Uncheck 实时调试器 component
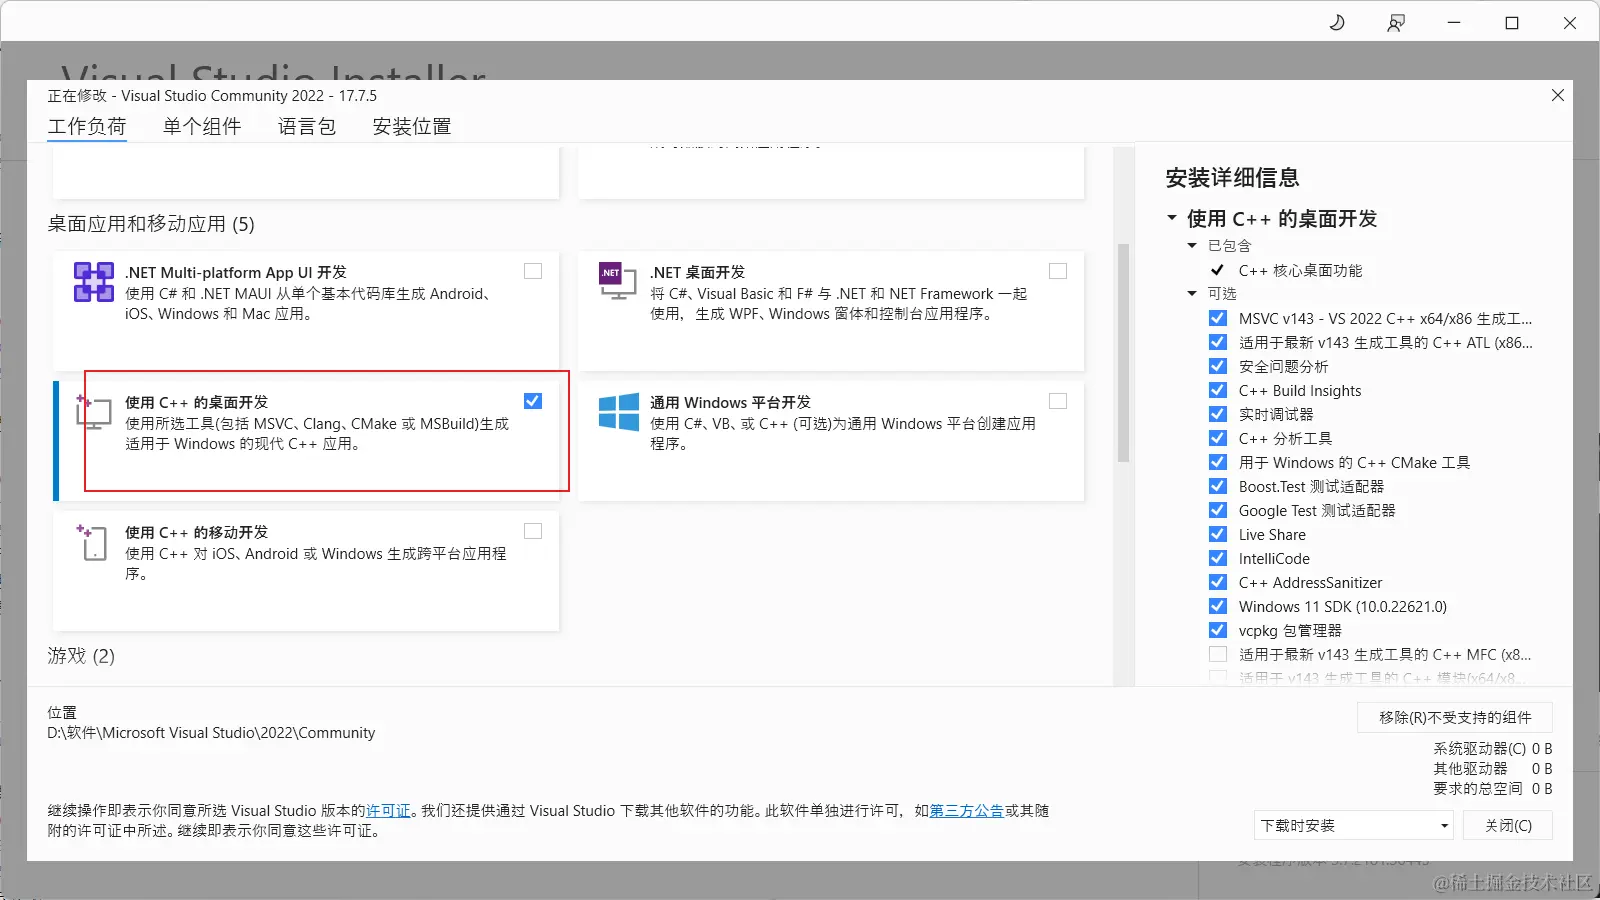Viewport: 1600px width, 900px height. 1218,414
